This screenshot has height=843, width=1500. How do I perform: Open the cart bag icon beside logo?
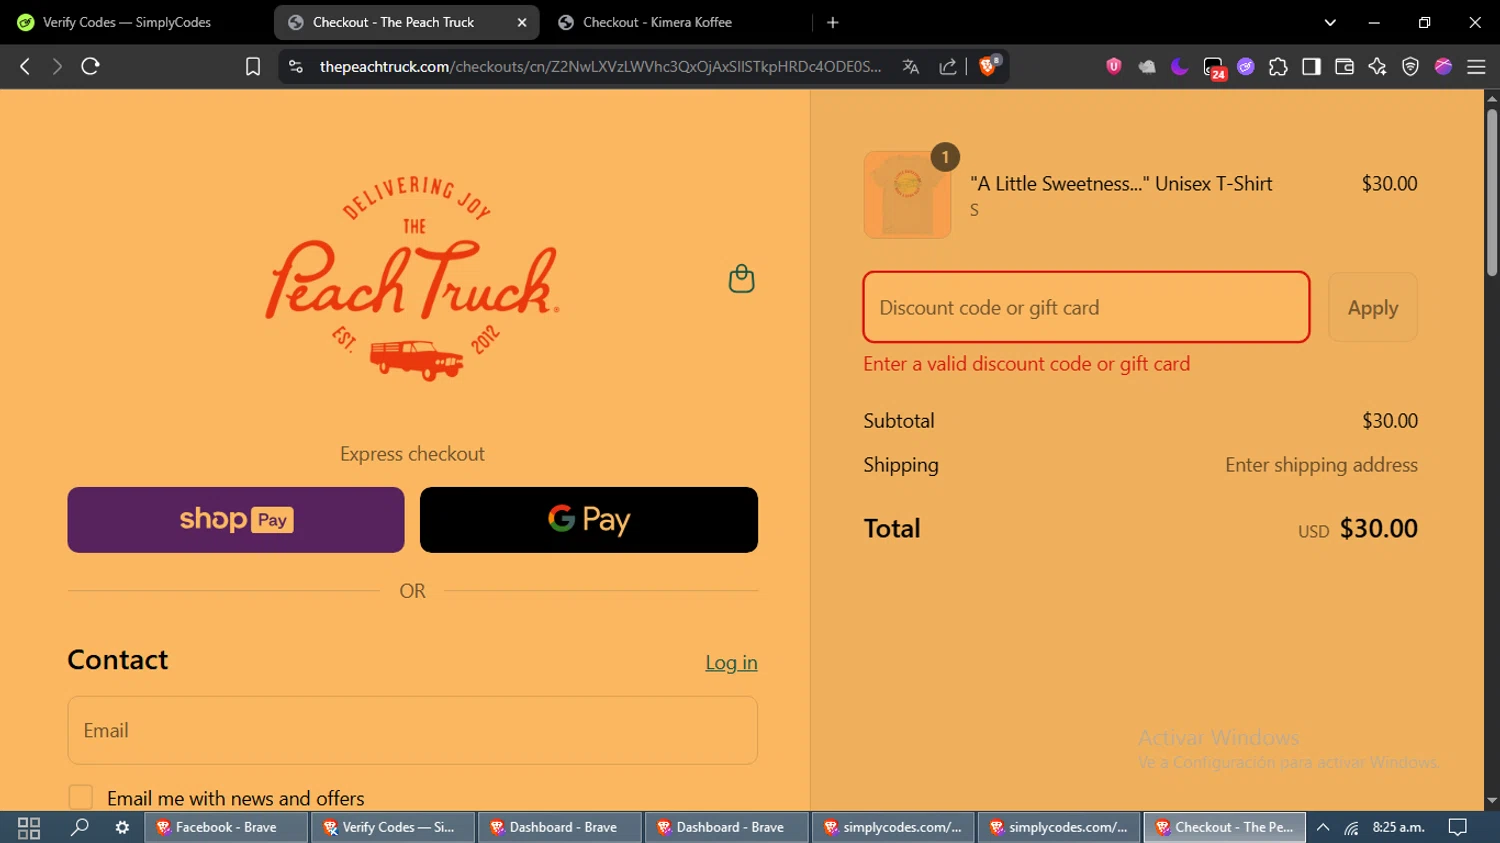741,278
